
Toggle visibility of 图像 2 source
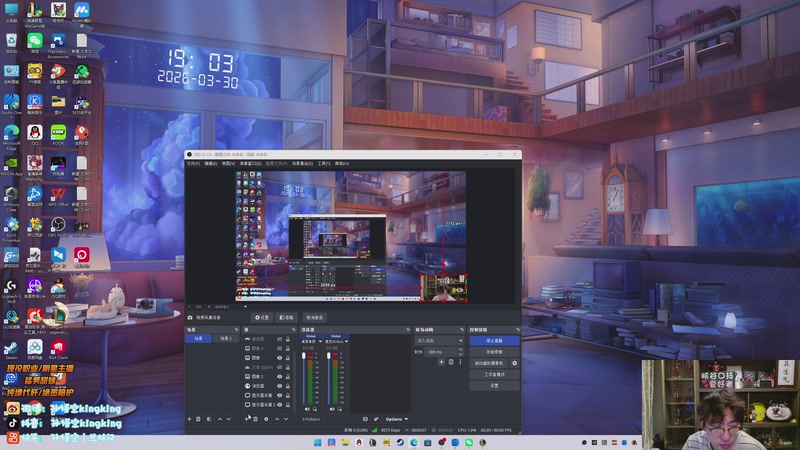pyautogui.click(x=280, y=377)
